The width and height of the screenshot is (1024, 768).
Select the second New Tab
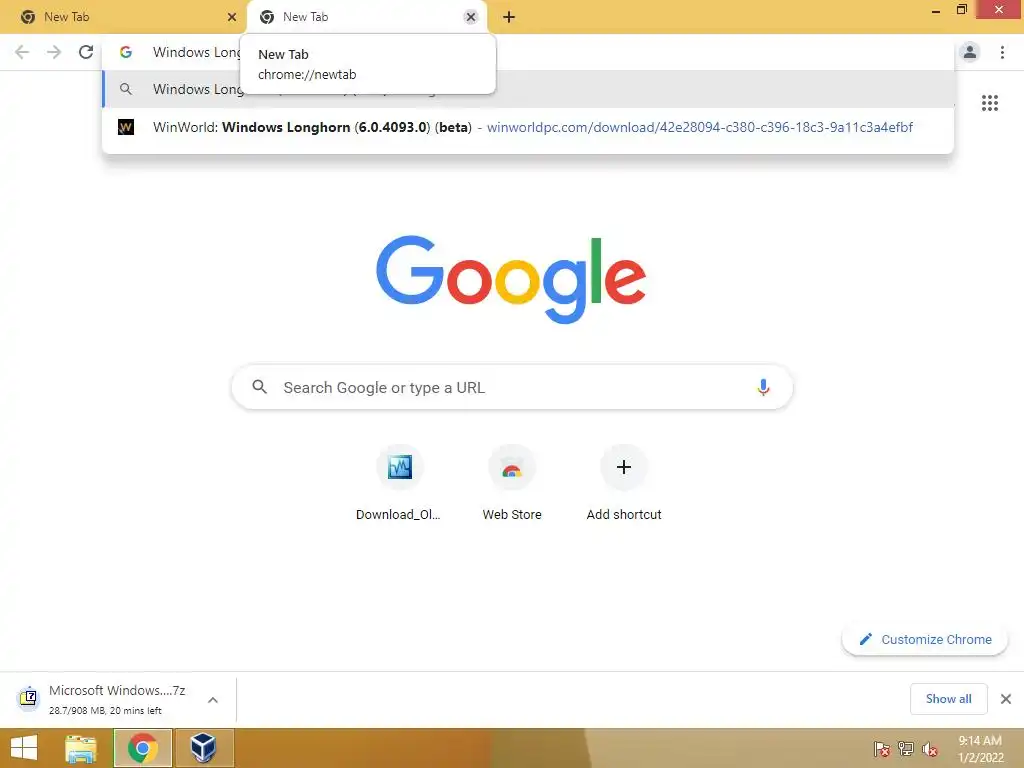tap(368, 17)
